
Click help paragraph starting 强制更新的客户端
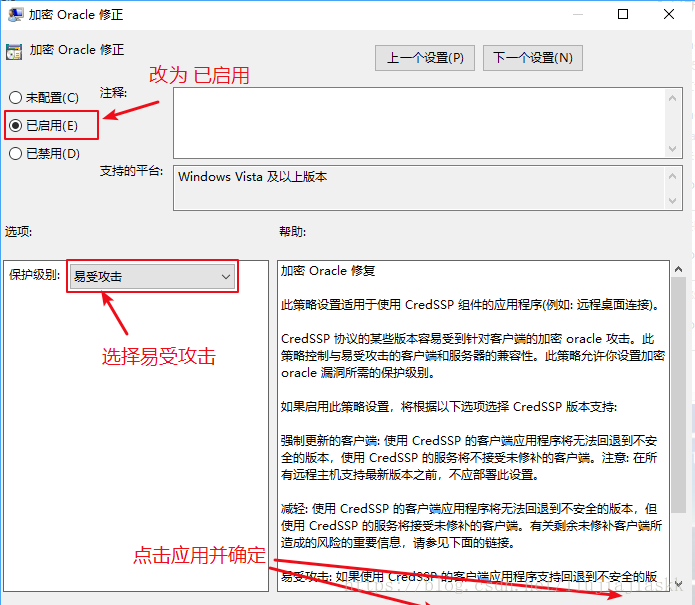(x=469, y=458)
